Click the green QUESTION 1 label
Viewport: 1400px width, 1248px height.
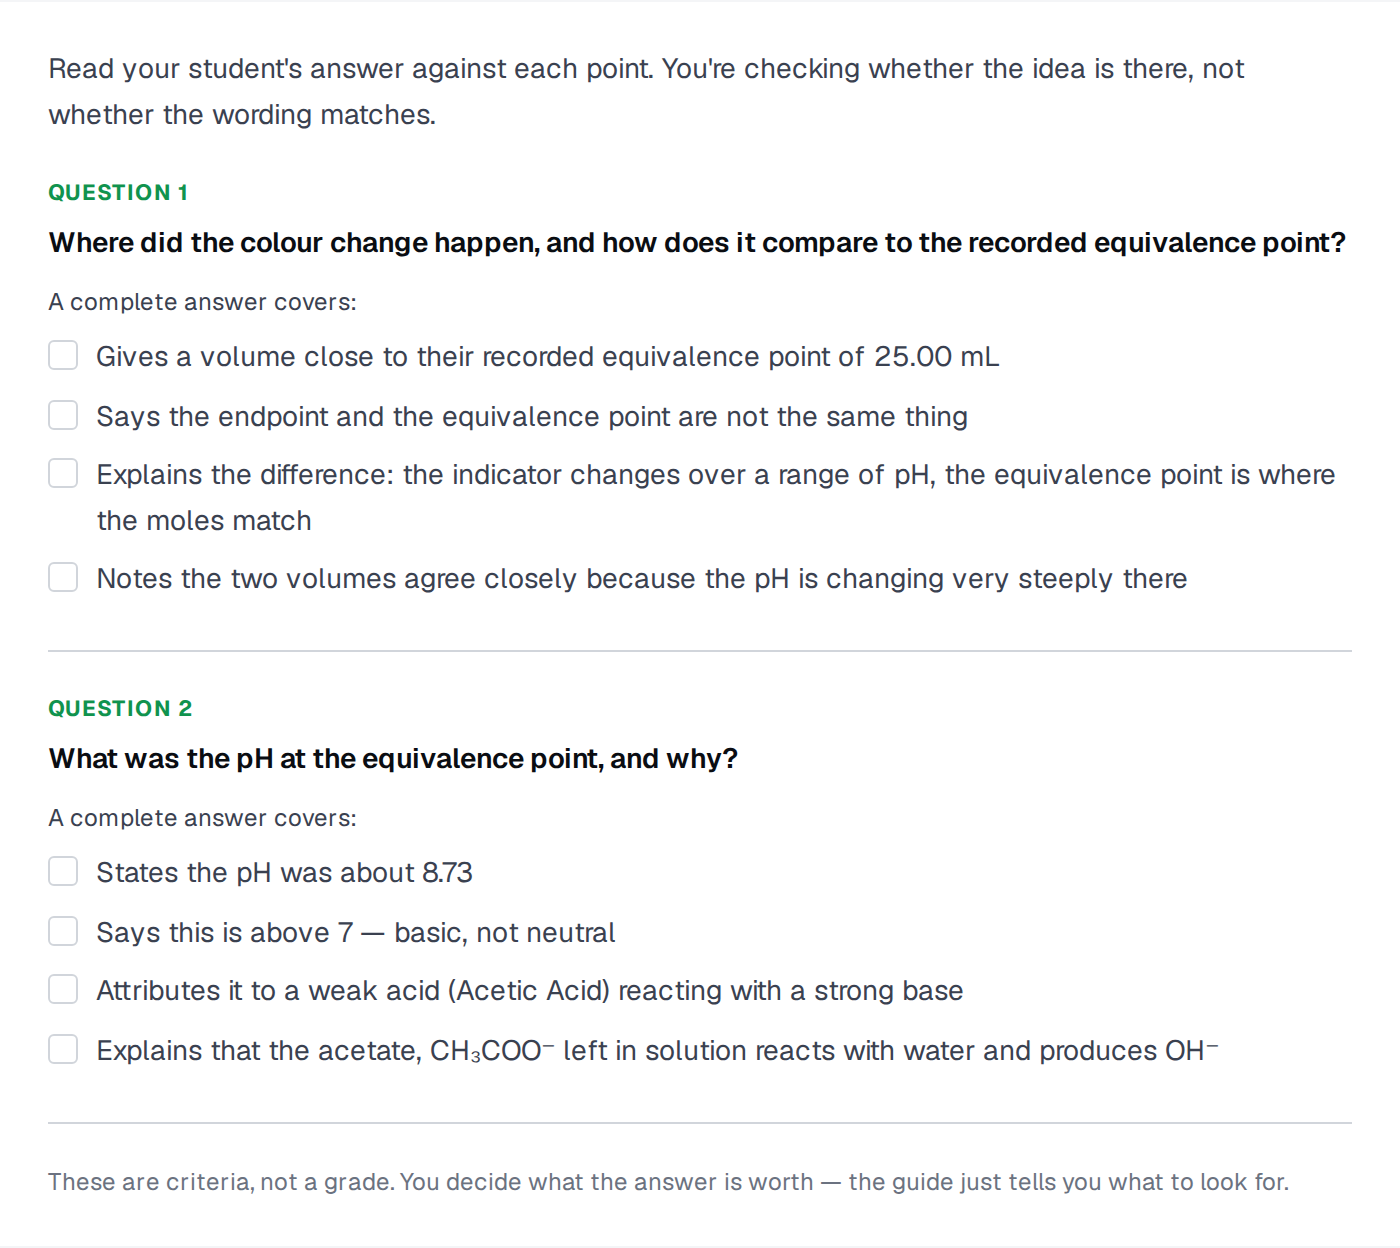point(118,192)
